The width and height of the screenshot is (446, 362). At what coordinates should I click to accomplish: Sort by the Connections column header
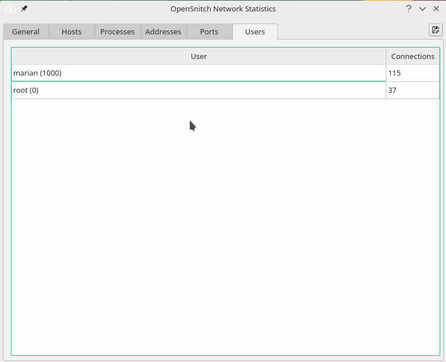413,57
